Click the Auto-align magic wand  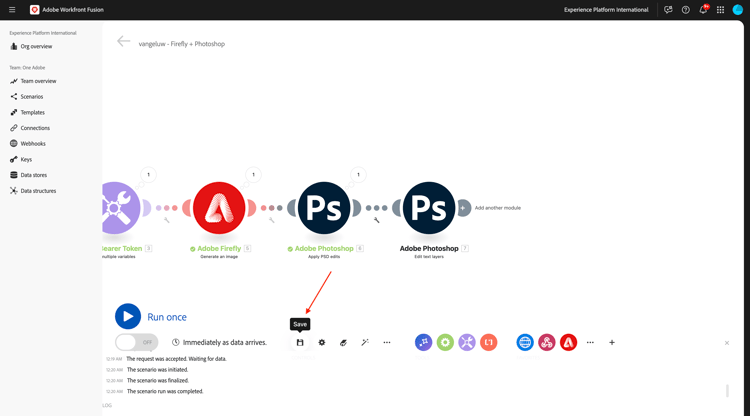tap(365, 342)
